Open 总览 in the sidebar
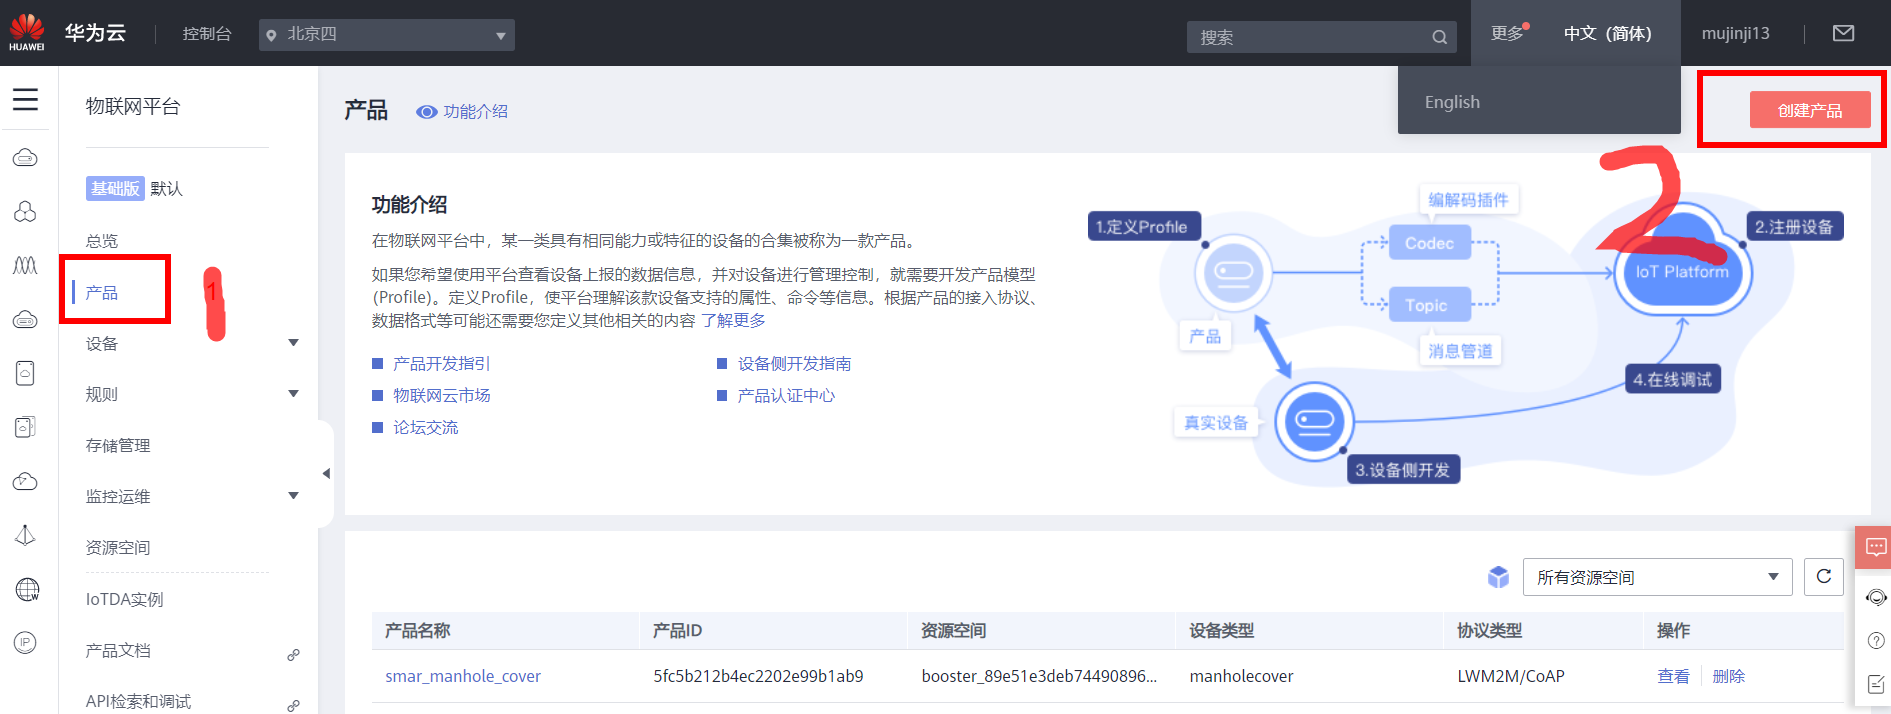Viewport: 1891px width, 714px height. [102, 241]
